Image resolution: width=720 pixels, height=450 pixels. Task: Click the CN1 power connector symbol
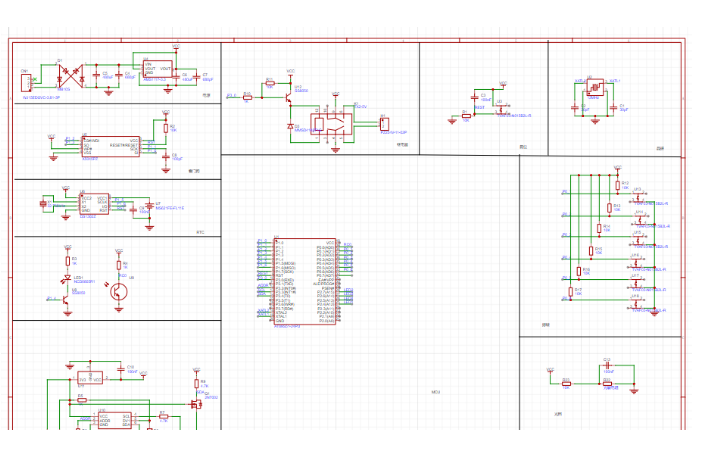tap(26, 83)
